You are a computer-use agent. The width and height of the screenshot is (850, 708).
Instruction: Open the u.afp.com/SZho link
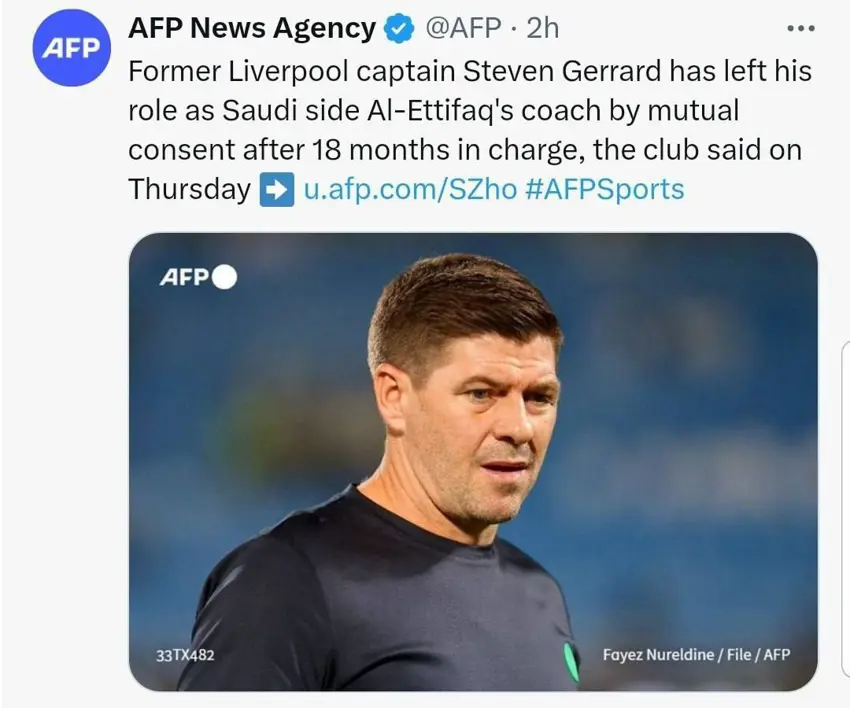[x=409, y=189]
